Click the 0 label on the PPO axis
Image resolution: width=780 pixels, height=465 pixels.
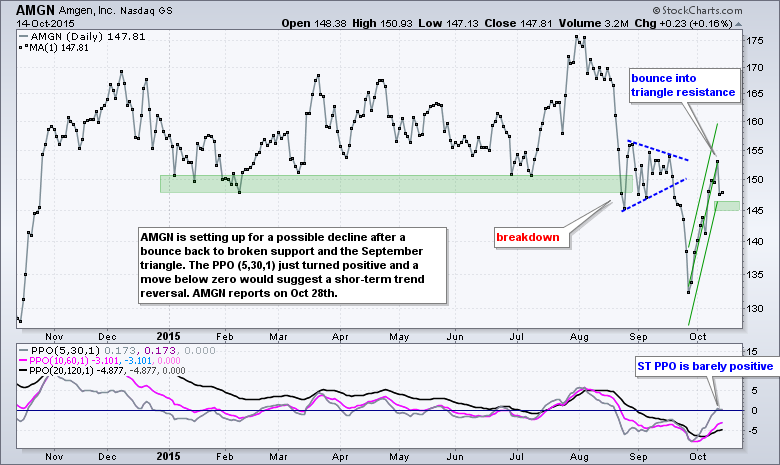[754, 410]
